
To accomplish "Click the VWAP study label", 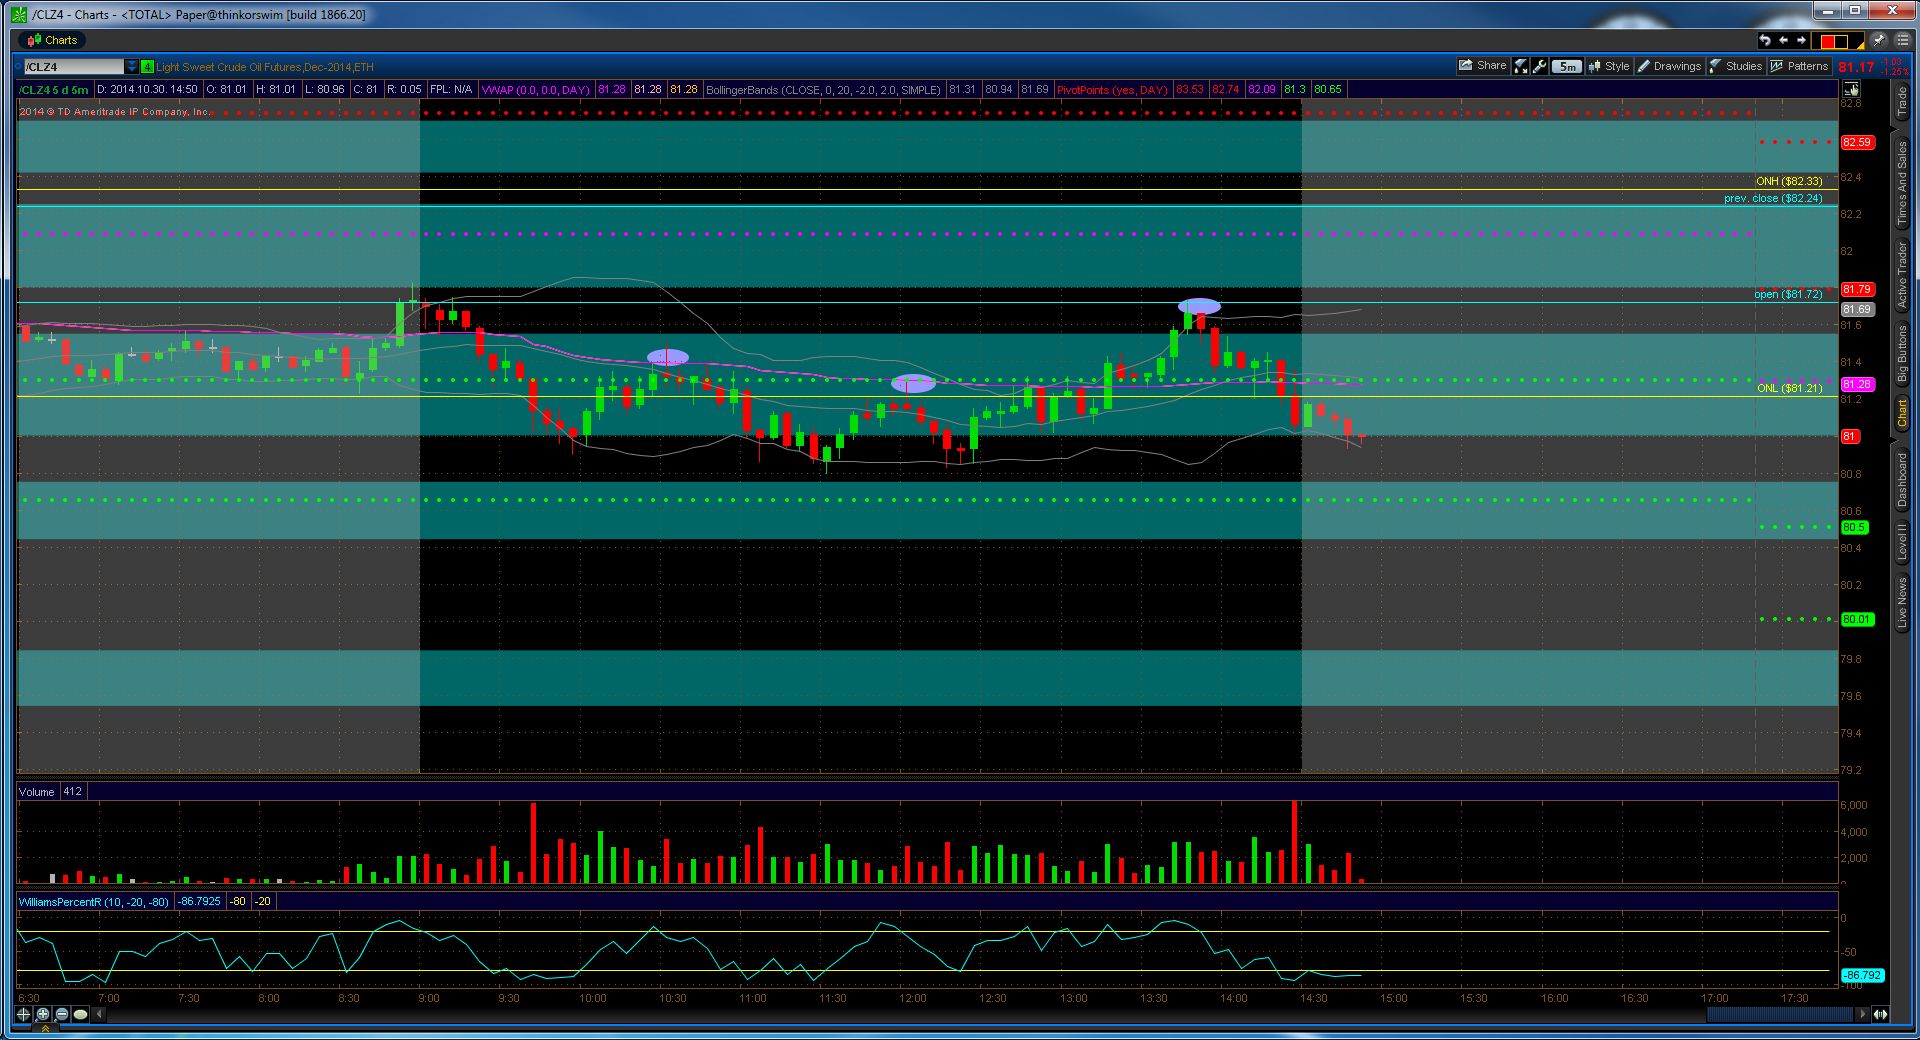I will pos(536,90).
